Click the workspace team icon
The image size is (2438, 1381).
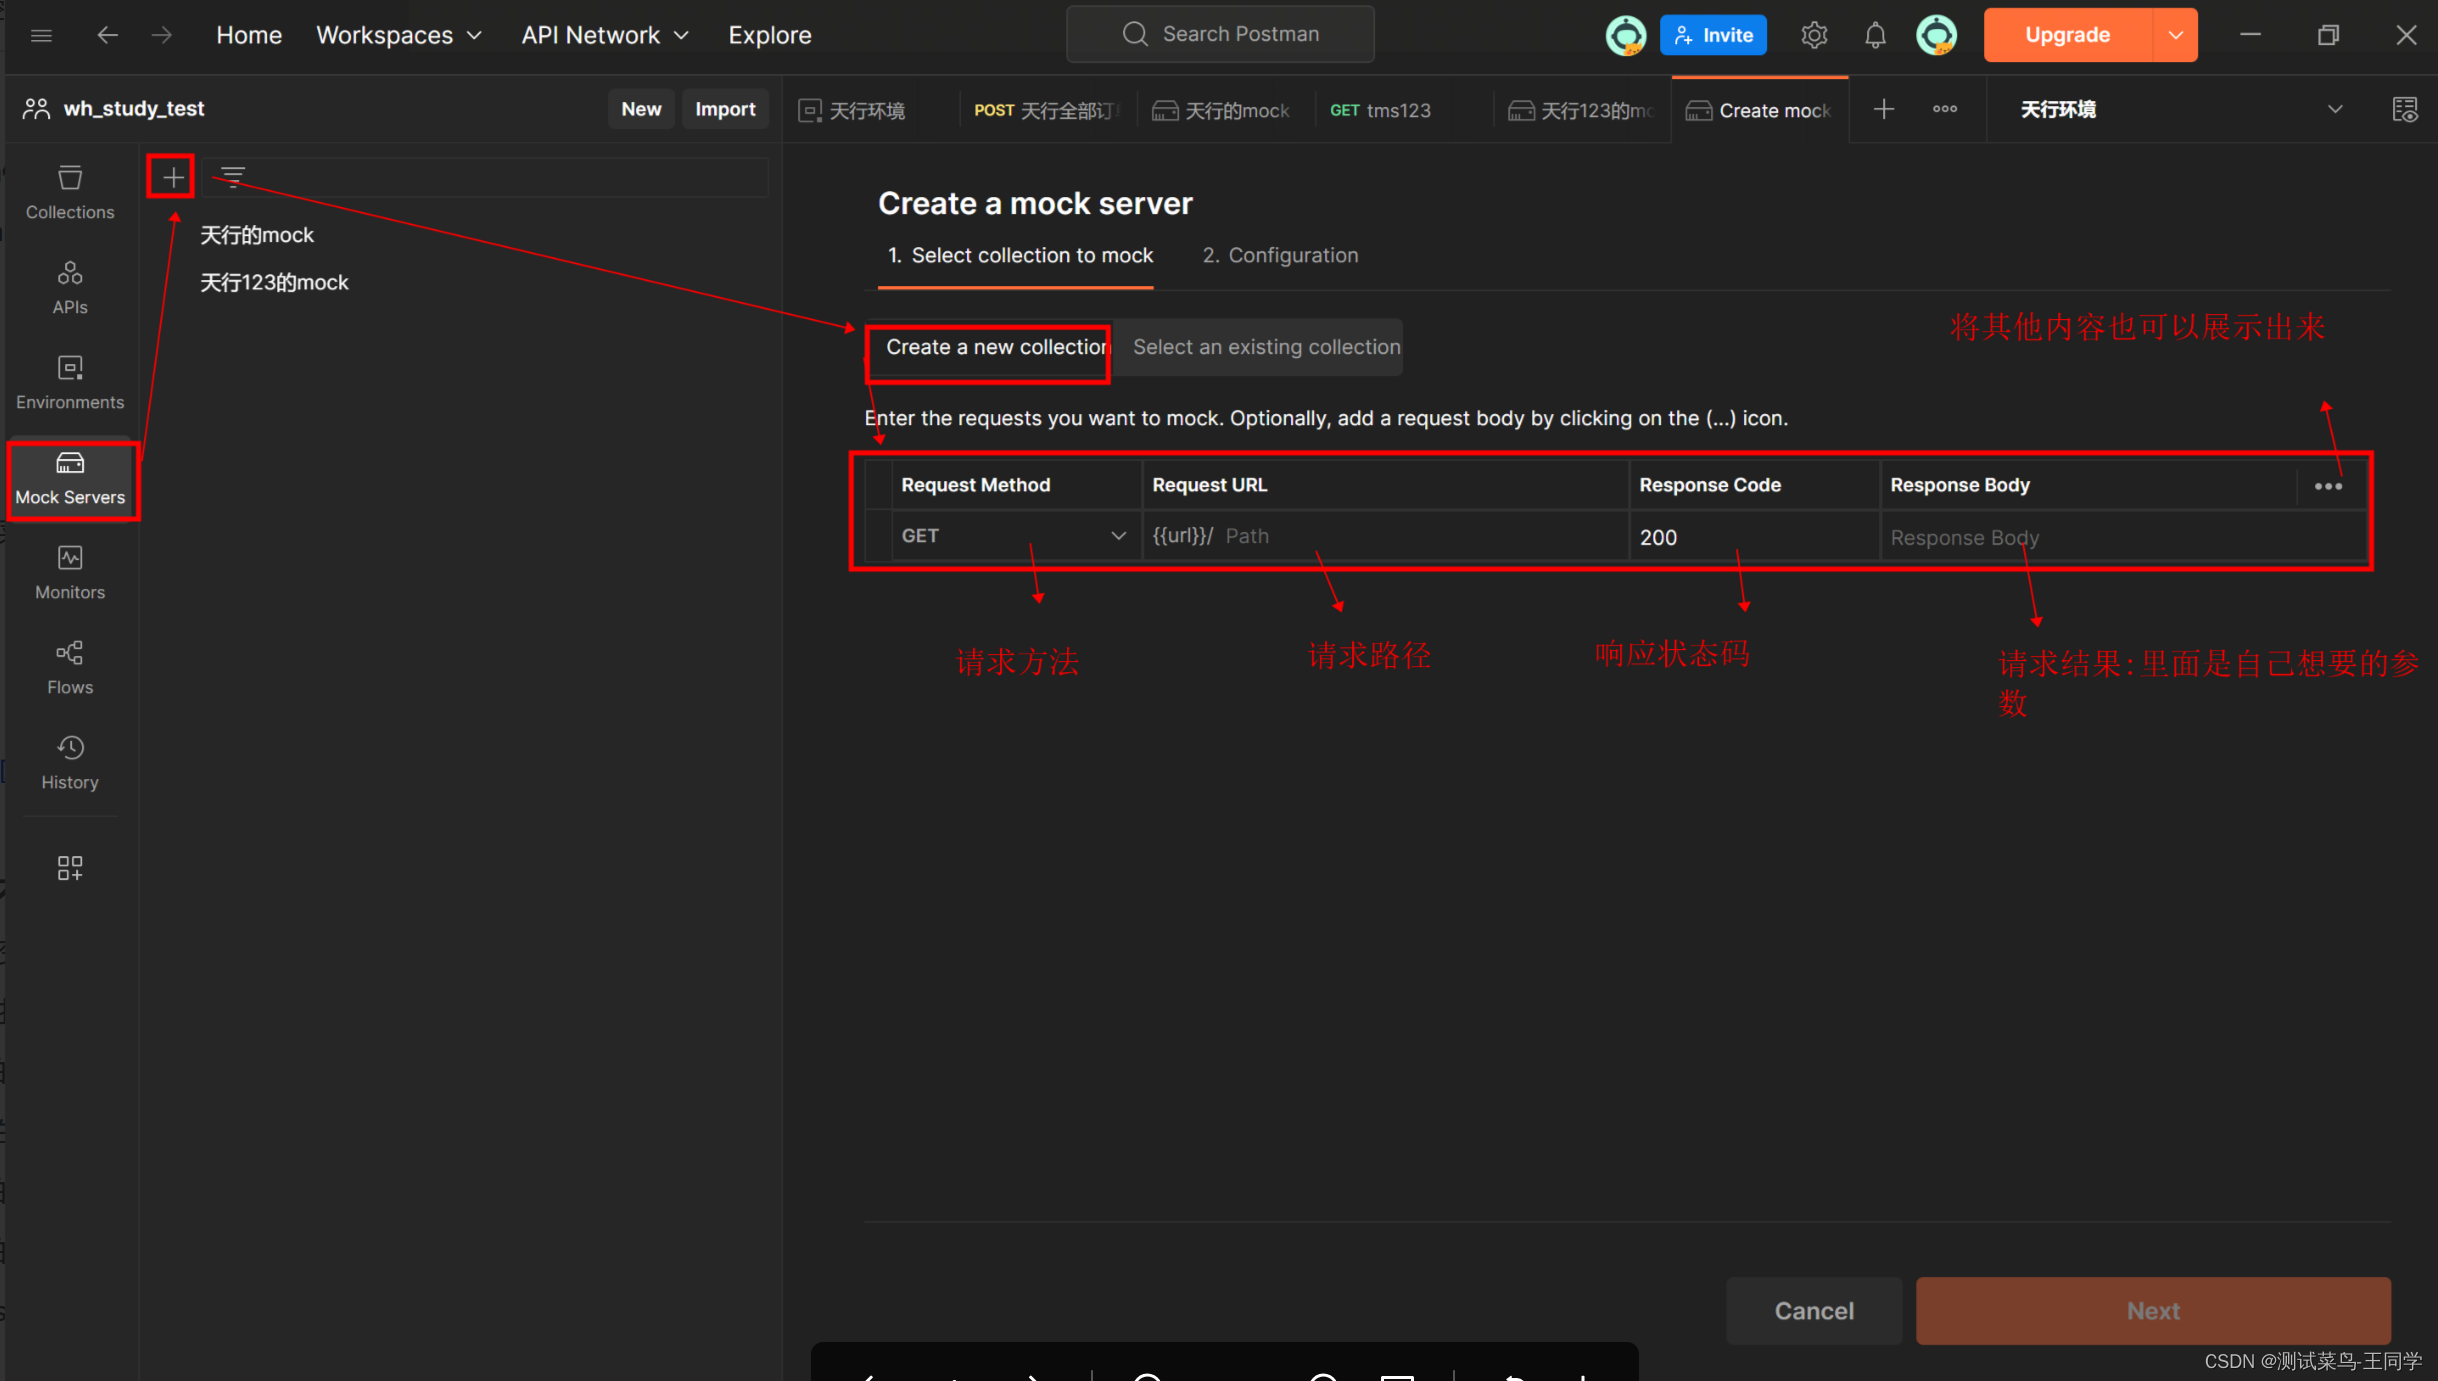[x=36, y=109]
